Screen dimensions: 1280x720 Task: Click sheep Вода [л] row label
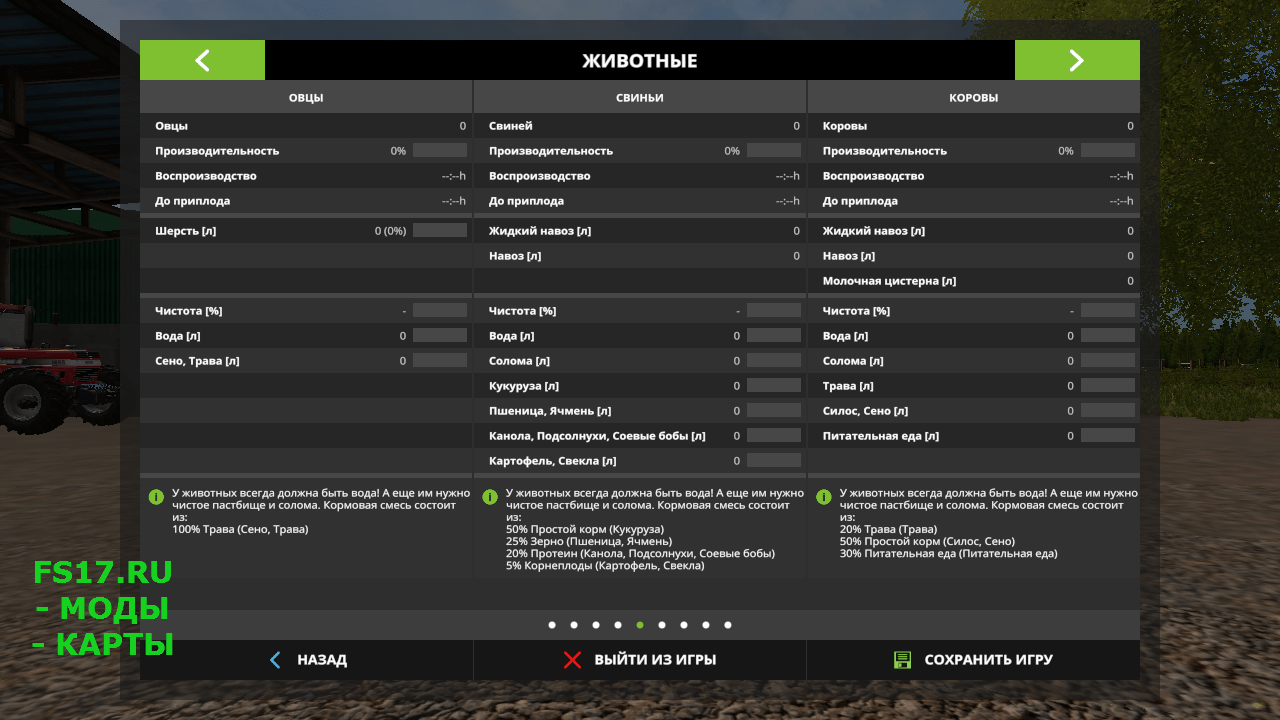[x=177, y=336]
